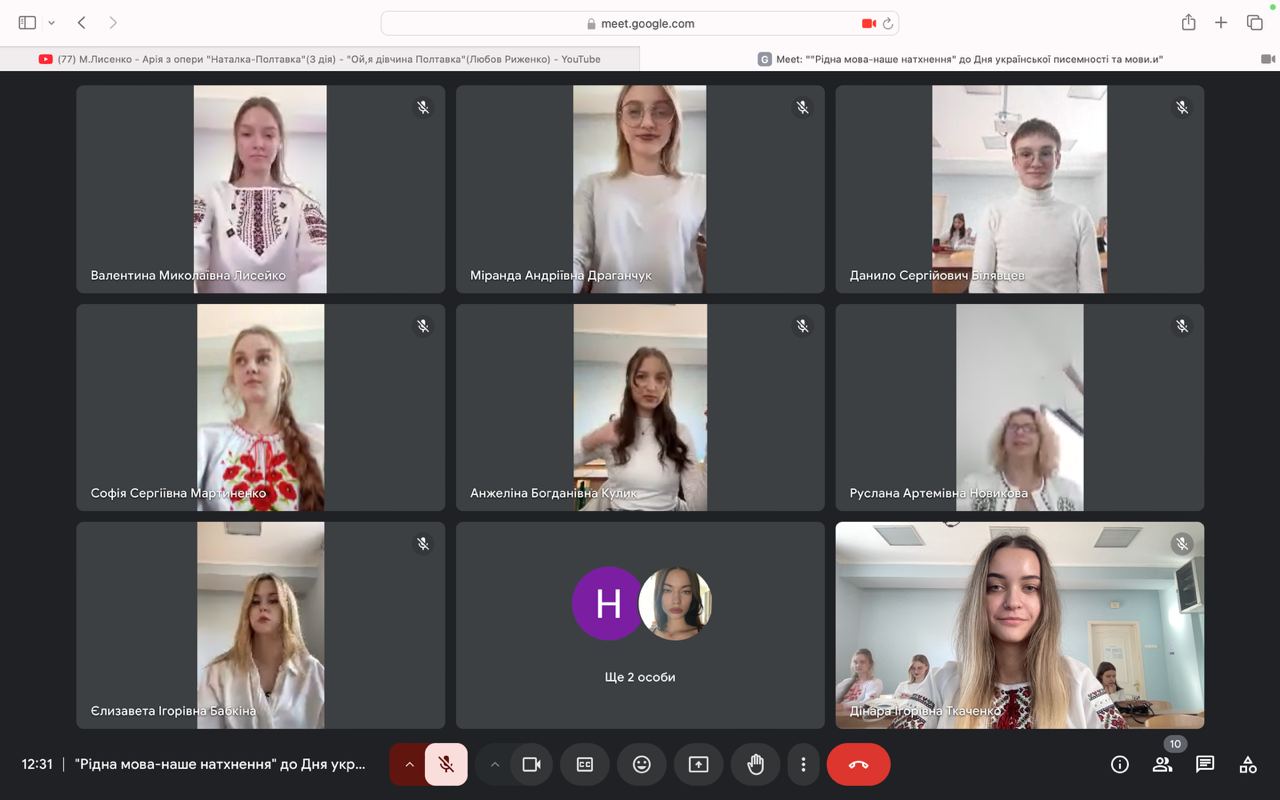Switch to the YouTube Лисенко tab
The width and height of the screenshot is (1280, 800).
tap(320, 59)
